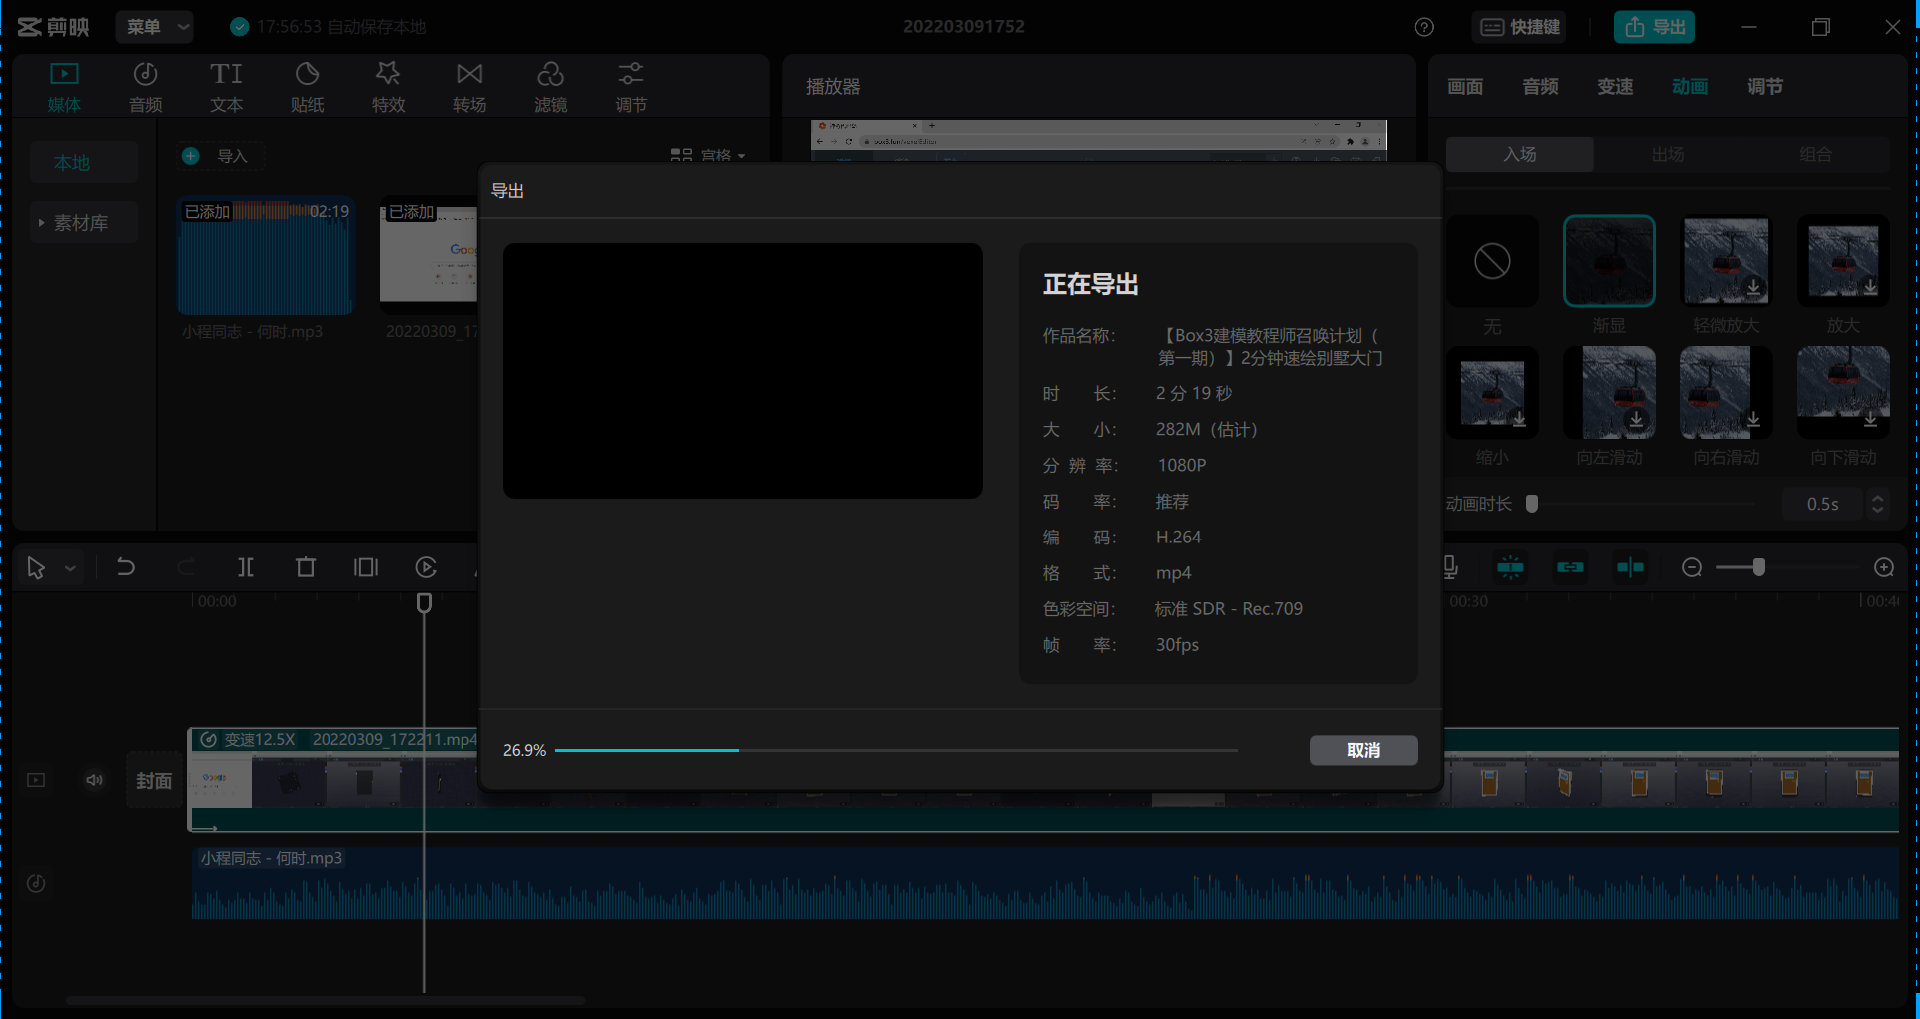The image size is (1920, 1019).
Task: Click the 0.5s duration value field
Action: point(1822,504)
